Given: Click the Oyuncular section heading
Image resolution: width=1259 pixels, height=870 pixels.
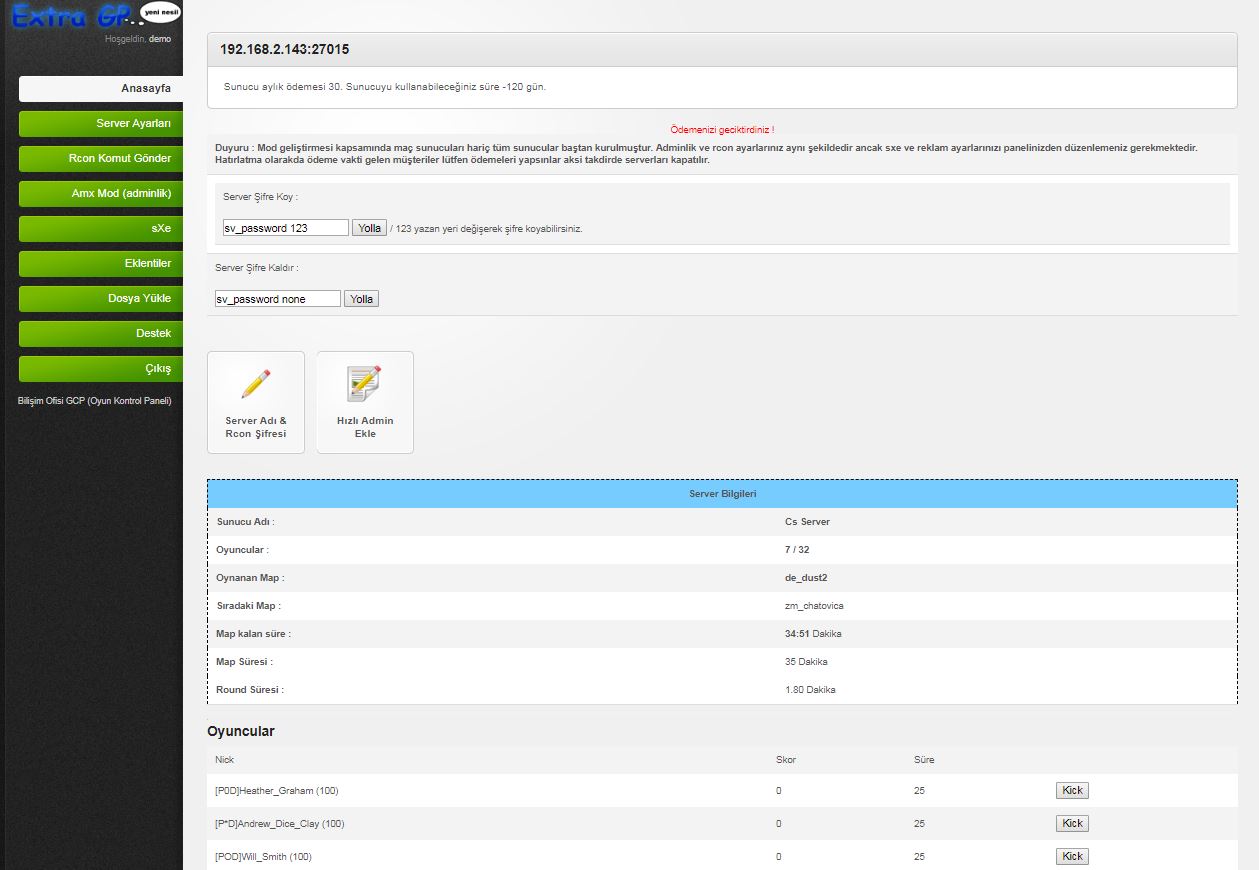Looking at the screenshot, I should pos(241,731).
